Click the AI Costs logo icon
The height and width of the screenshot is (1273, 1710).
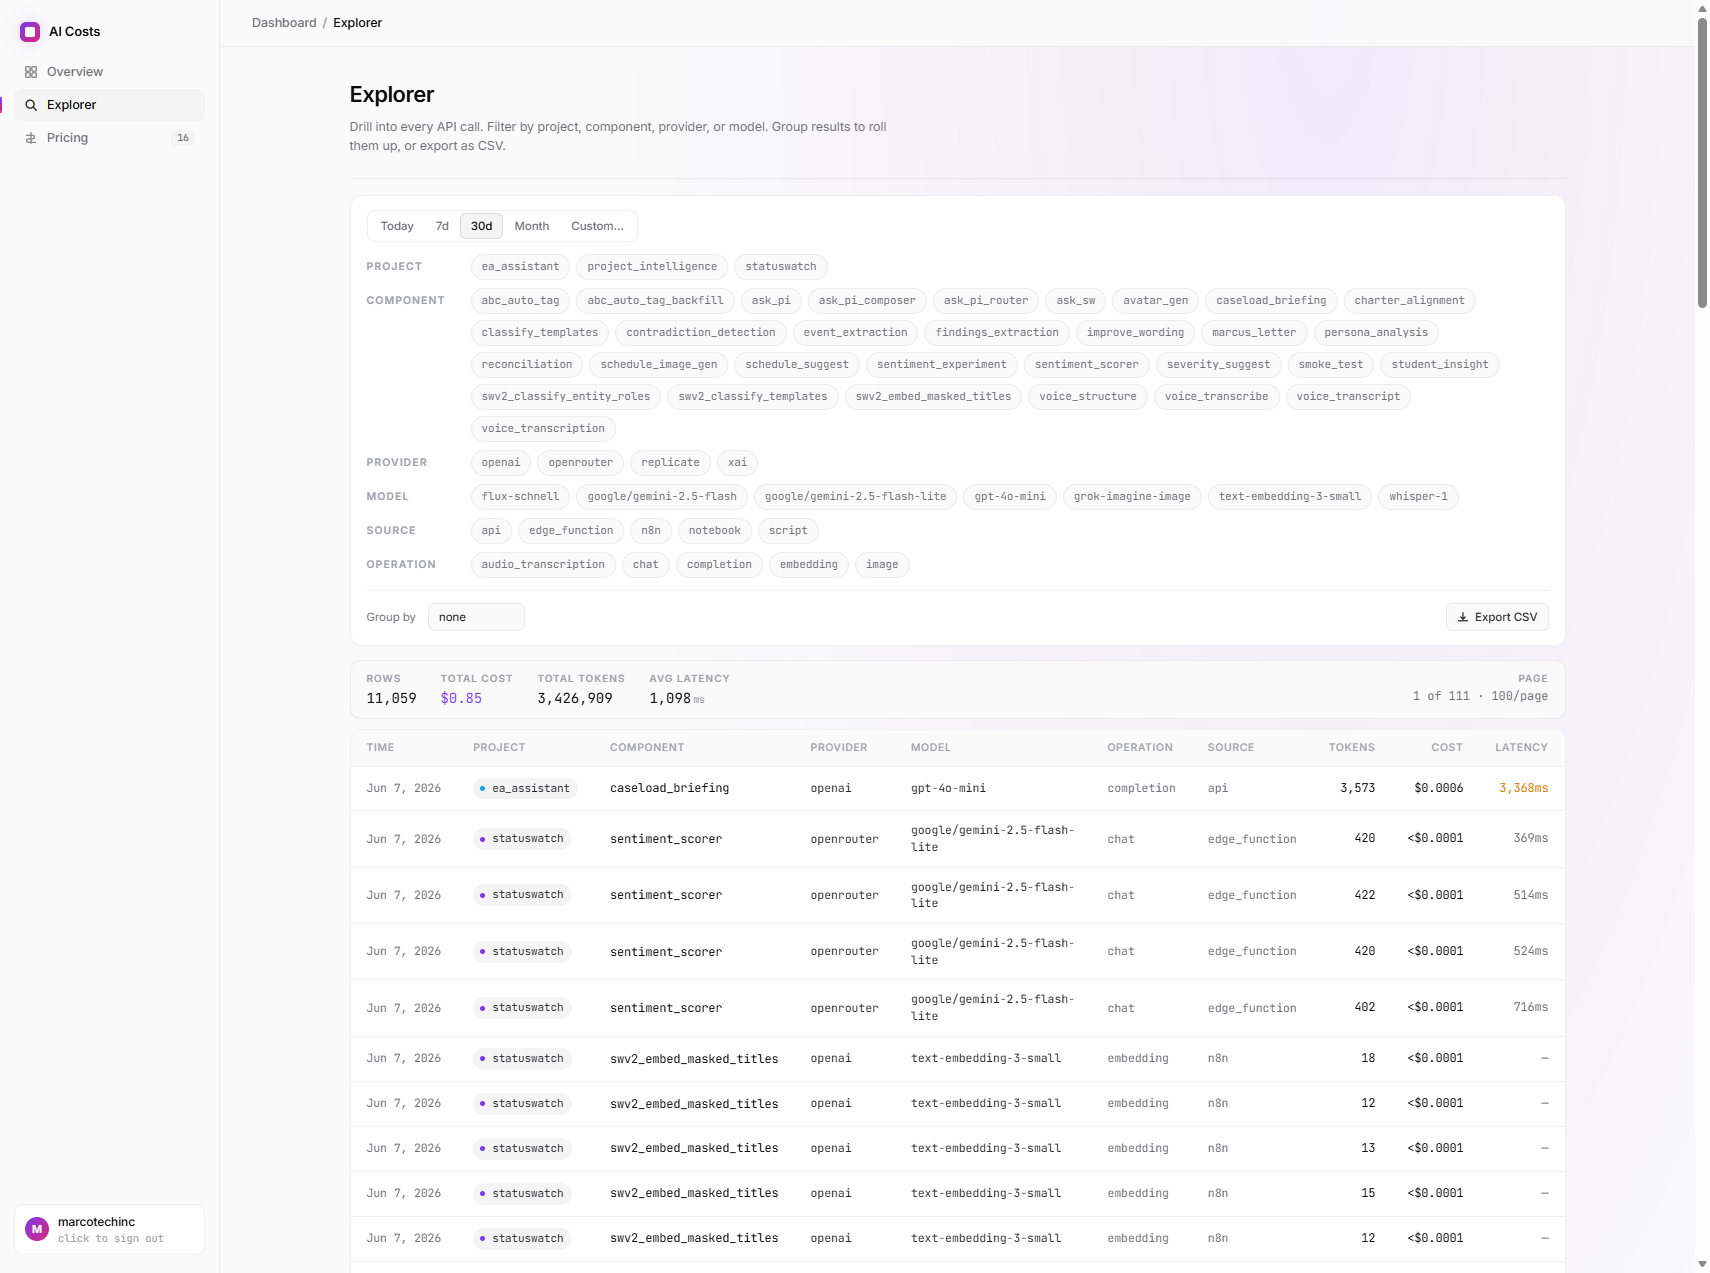30,32
